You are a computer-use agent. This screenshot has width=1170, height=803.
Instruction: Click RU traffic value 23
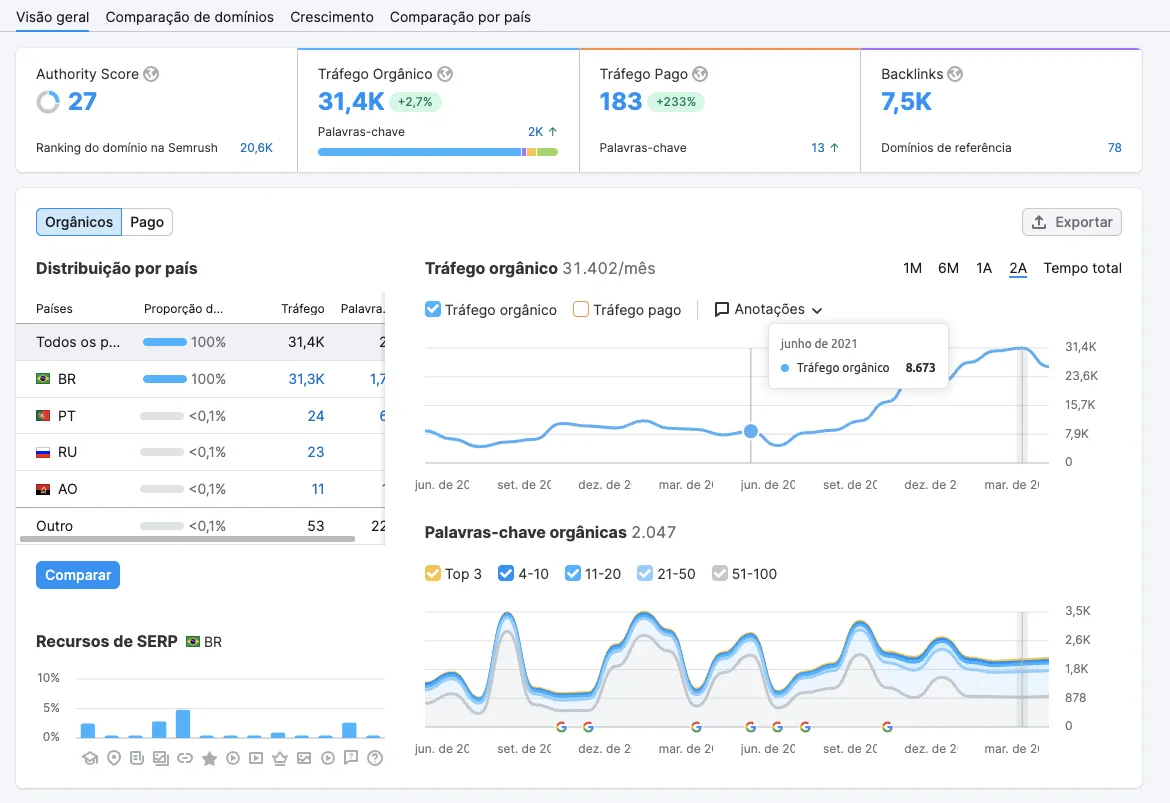point(316,452)
